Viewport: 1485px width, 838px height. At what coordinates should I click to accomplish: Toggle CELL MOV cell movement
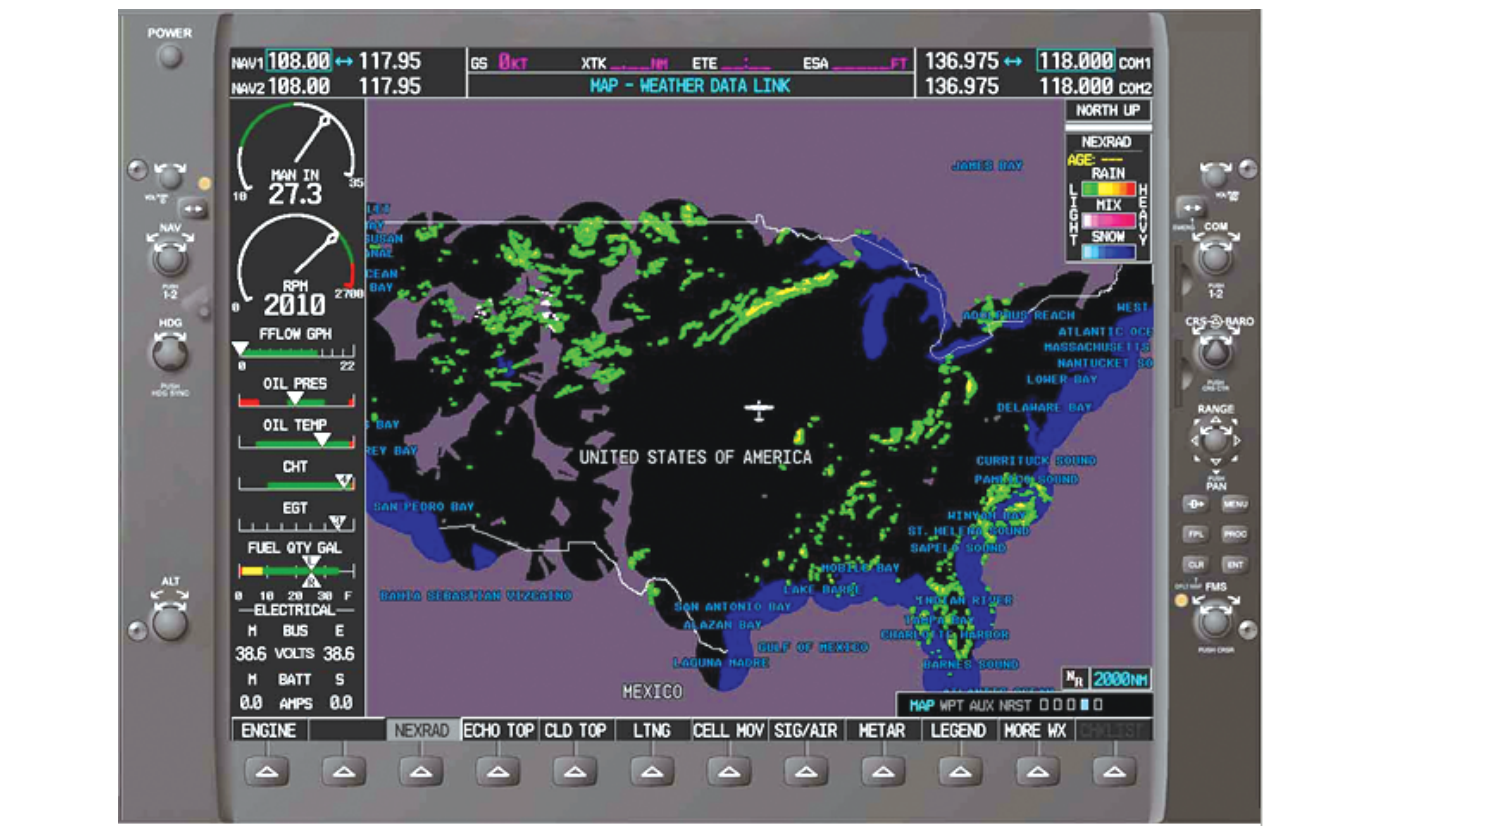[x=729, y=731]
